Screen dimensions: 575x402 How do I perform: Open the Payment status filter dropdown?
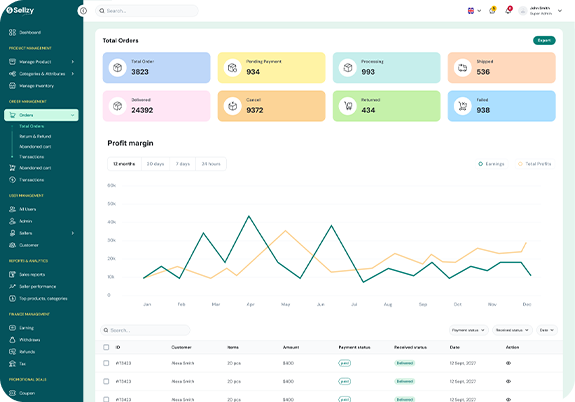pos(469,330)
